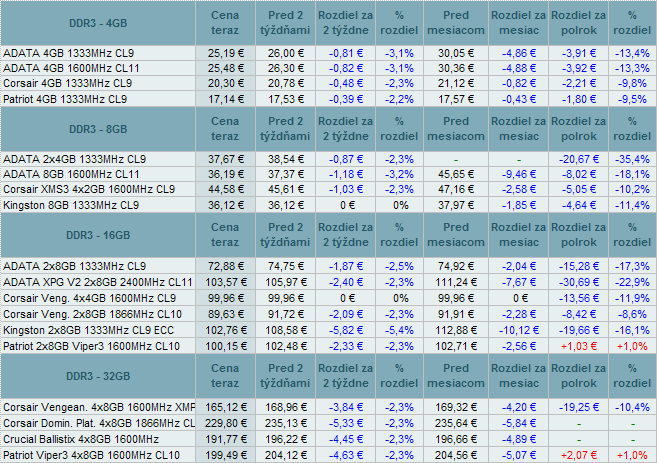The width and height of the screenshot is (657, 463).
Task: Click the 111,24 € price a month ago
Action: pos(456,282)
